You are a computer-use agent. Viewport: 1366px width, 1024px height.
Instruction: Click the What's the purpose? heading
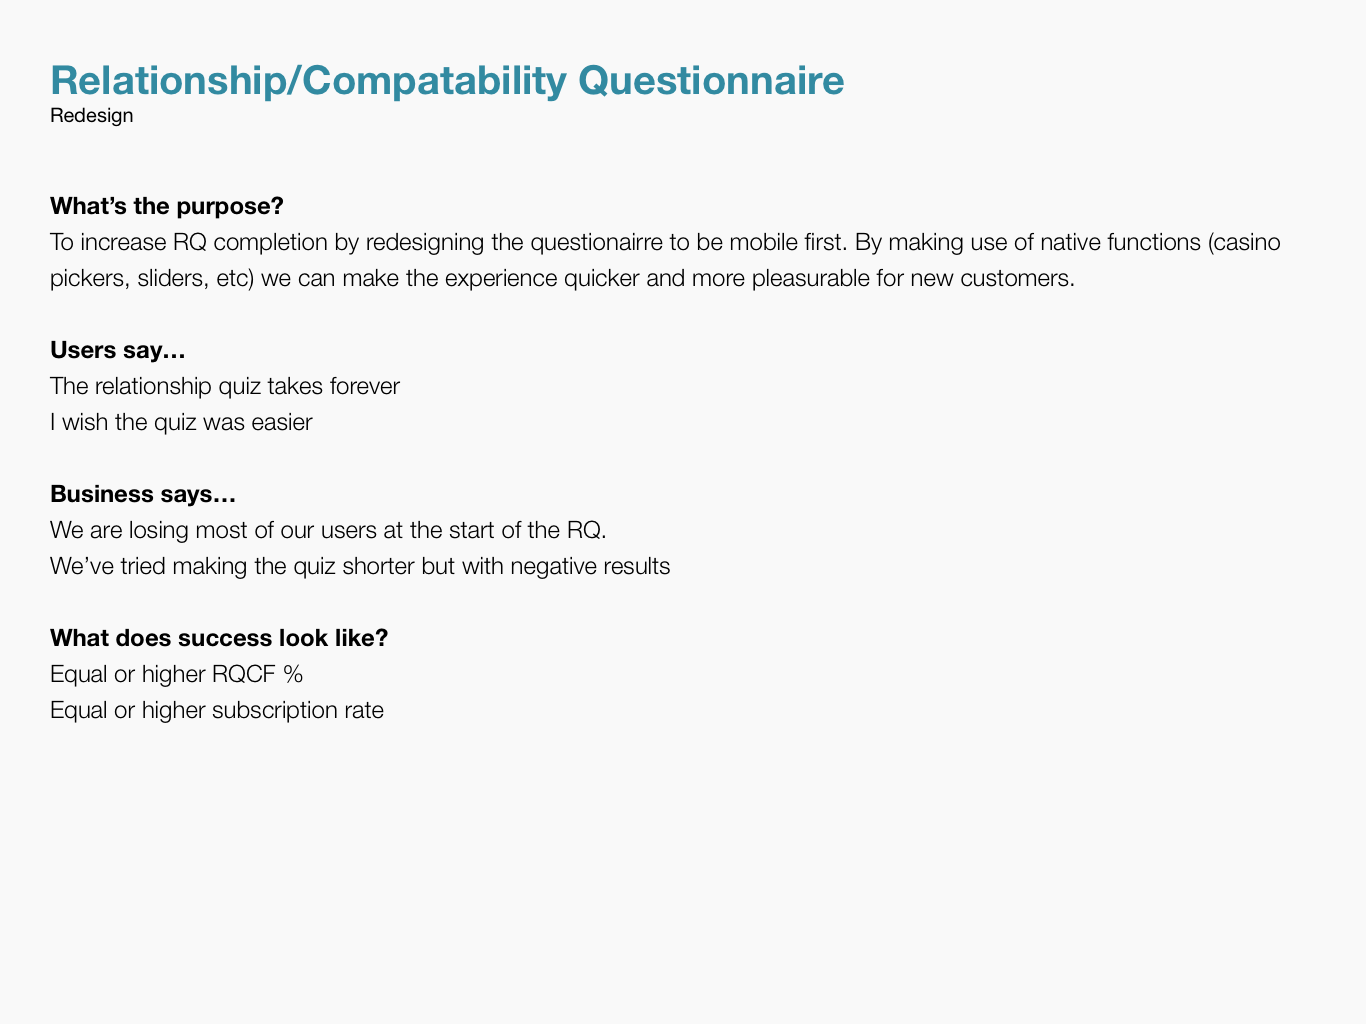tap(167, 206)
